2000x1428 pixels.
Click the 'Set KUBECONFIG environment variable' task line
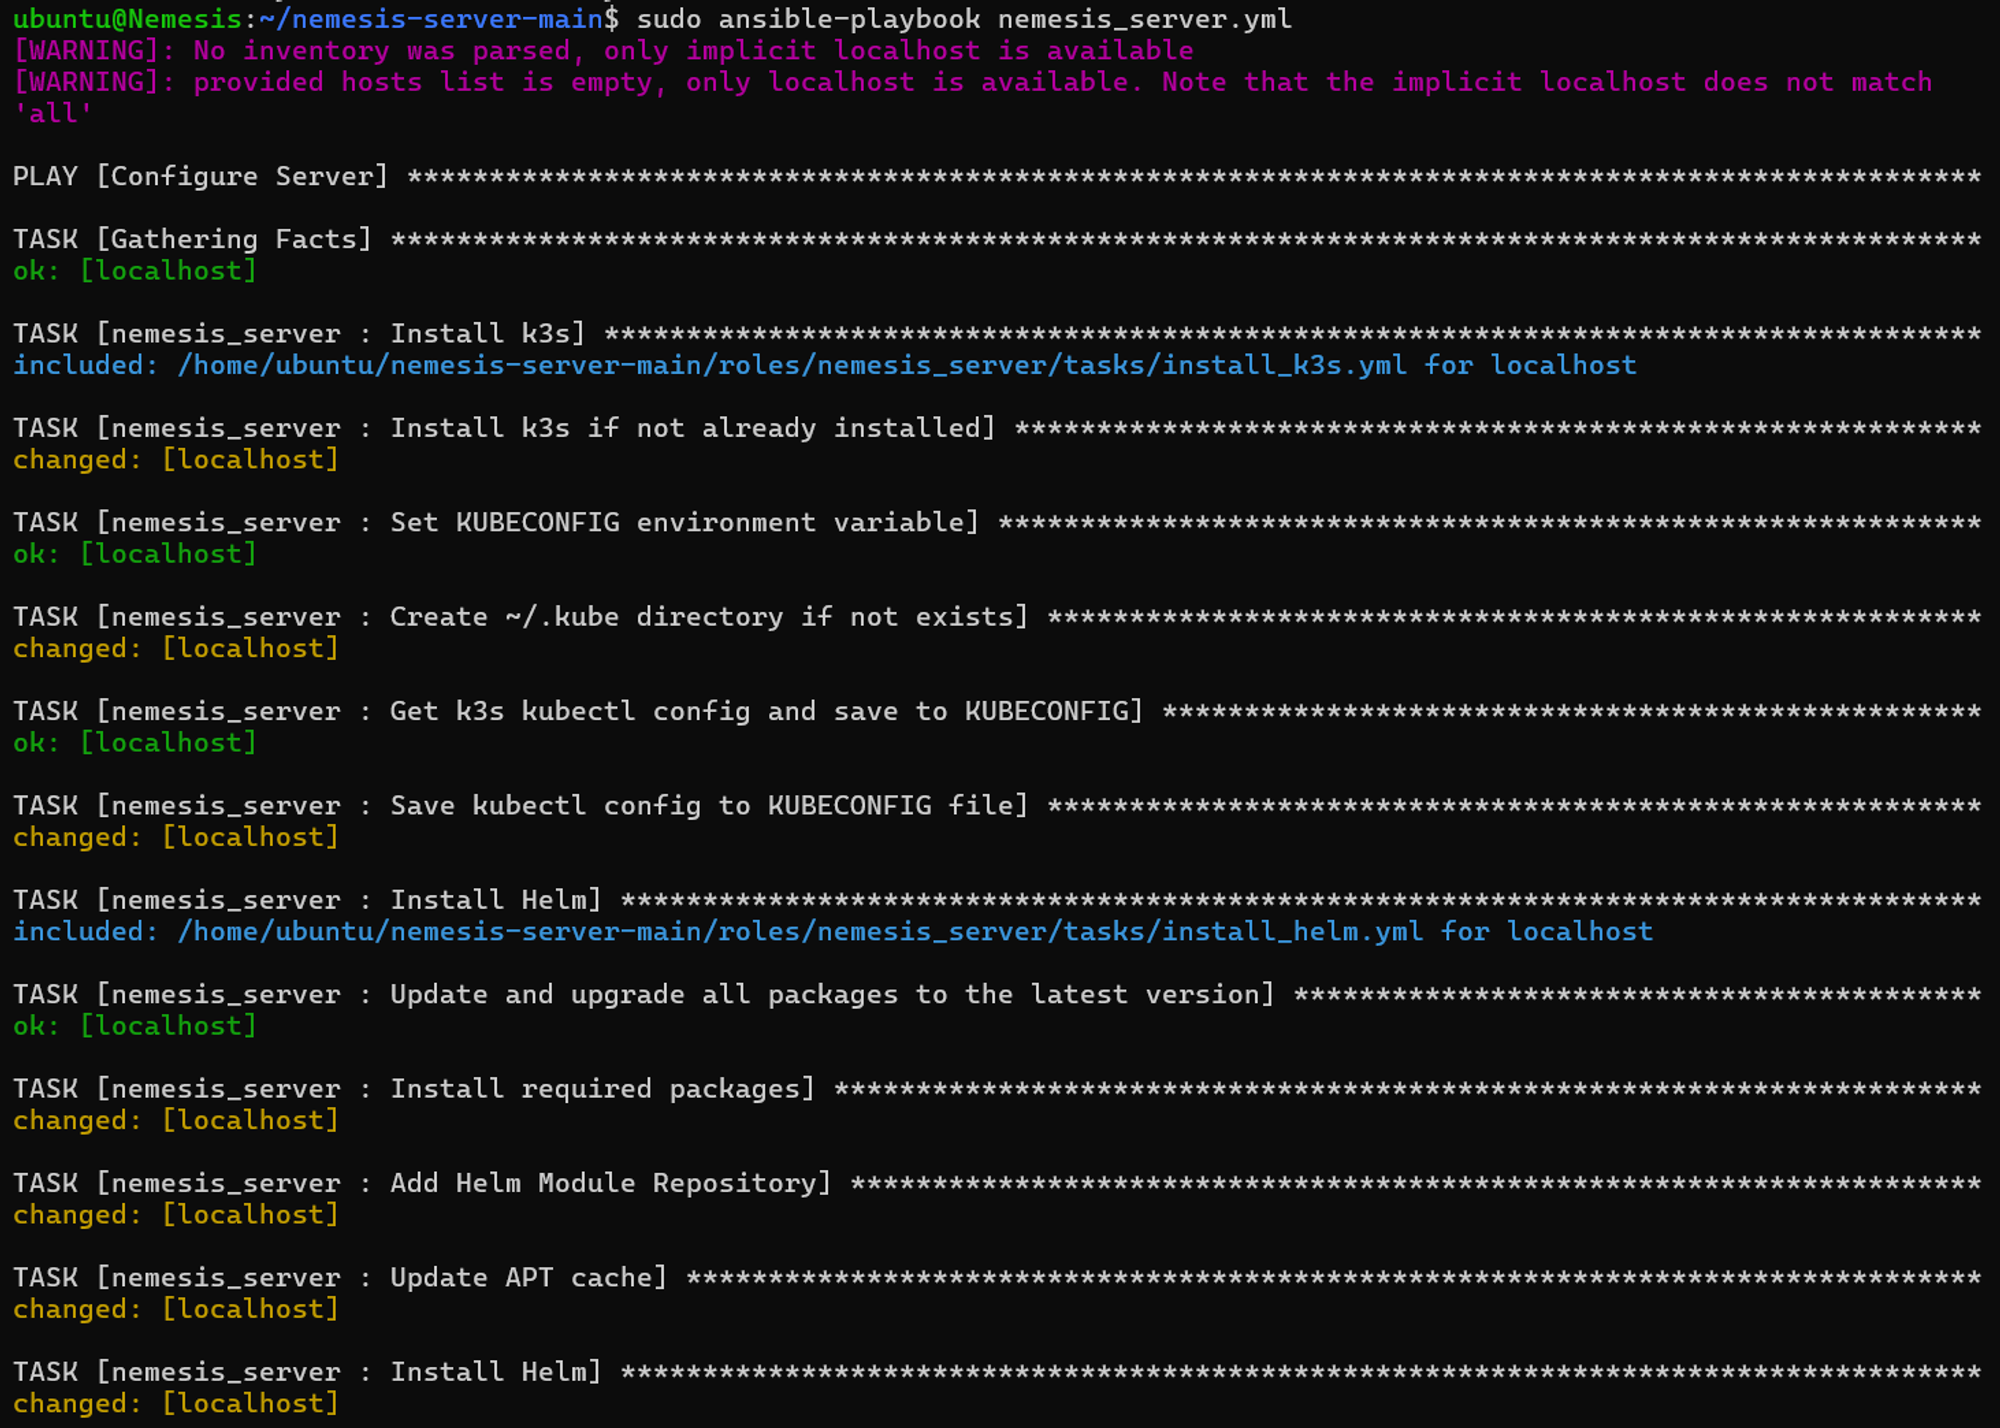click(997, 523)
